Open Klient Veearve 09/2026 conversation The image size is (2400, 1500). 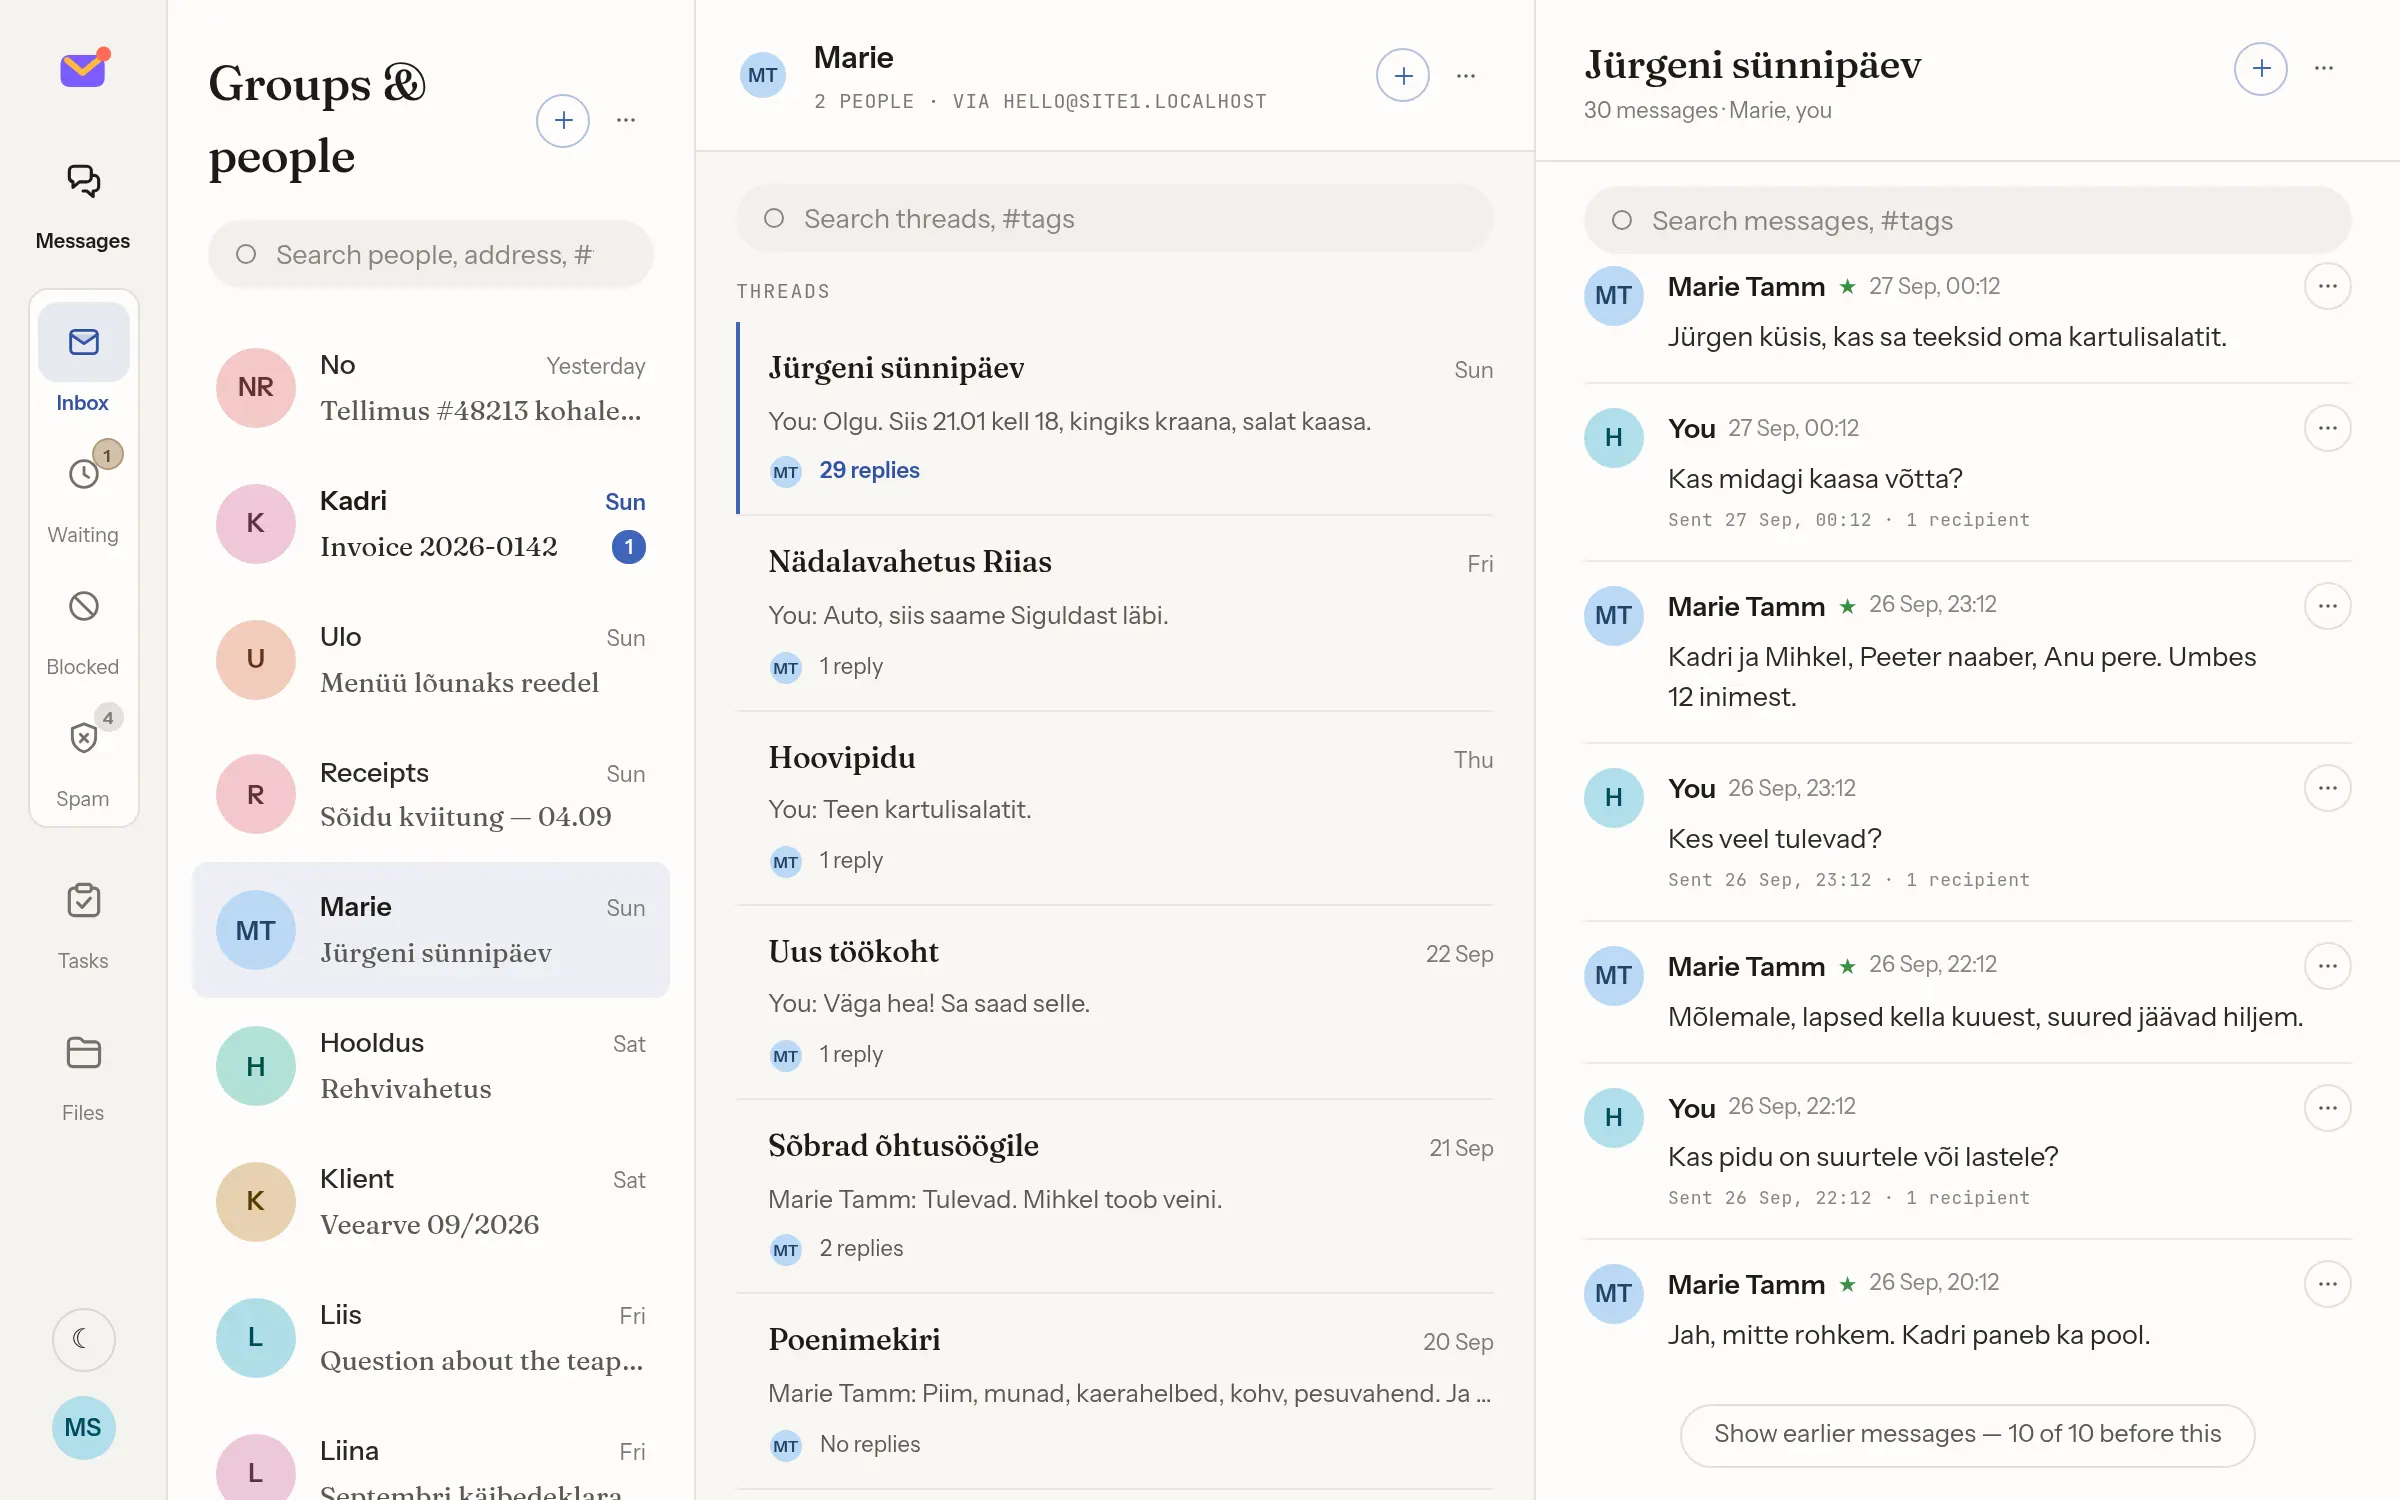(x=431, y=1202)
